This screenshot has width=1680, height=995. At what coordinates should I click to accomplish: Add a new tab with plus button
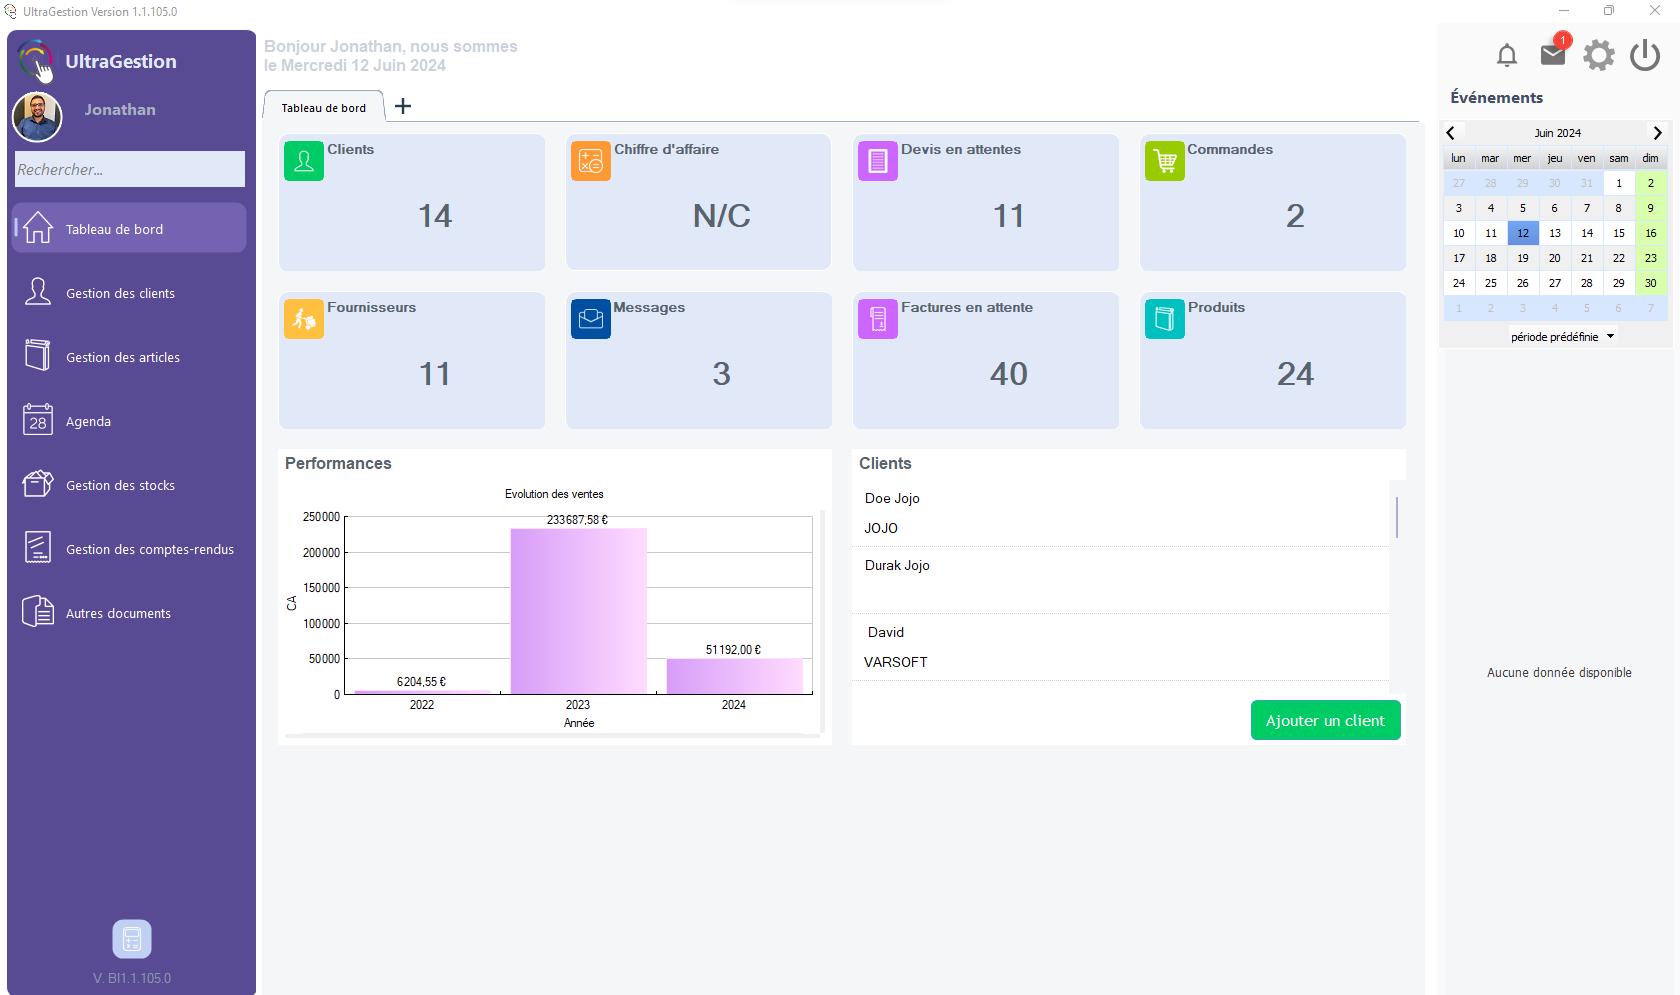[403, 106]
